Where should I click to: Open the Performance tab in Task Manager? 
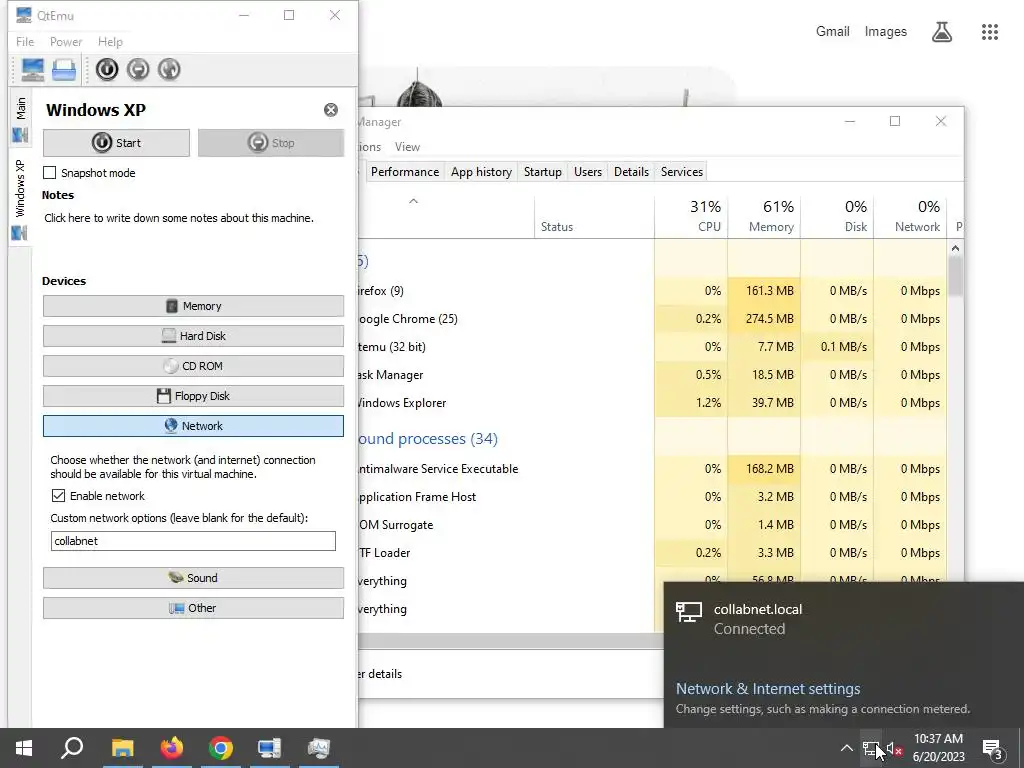404,172
